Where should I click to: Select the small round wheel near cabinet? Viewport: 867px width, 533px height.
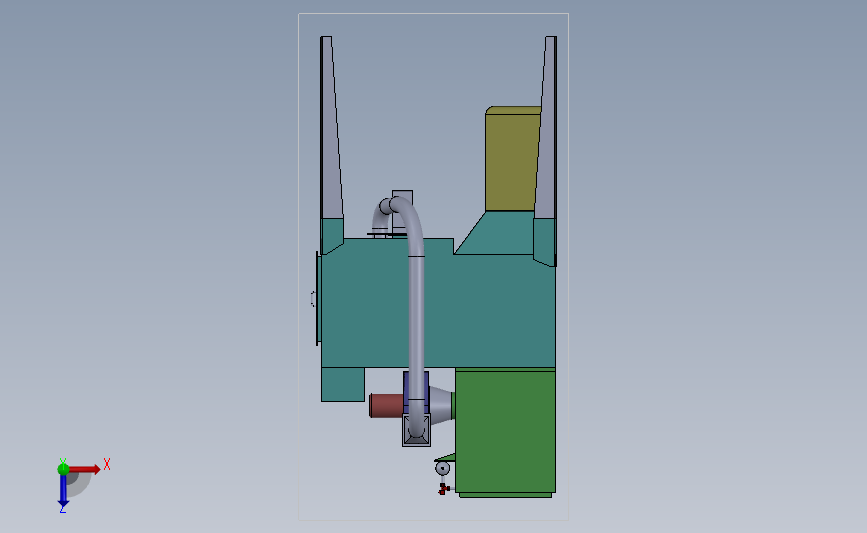click(442, 469)
